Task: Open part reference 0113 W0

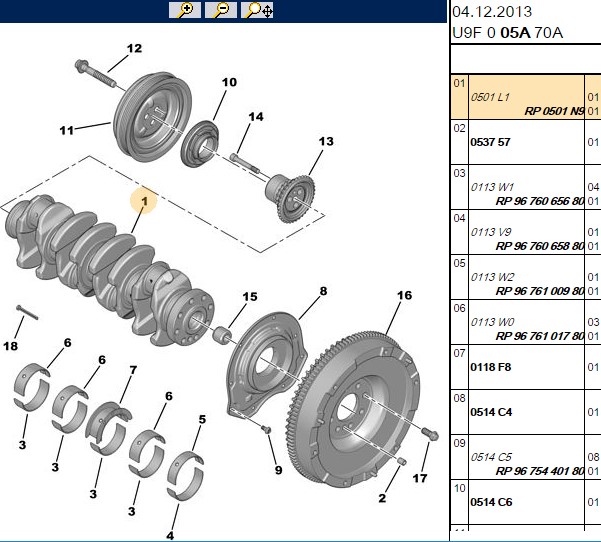Action: pyautogui.click(x=493, y=322)
